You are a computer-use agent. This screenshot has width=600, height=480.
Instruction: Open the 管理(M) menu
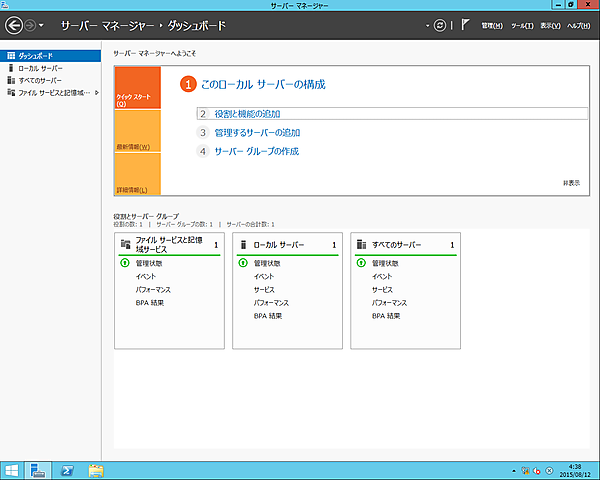pos(492,24)
